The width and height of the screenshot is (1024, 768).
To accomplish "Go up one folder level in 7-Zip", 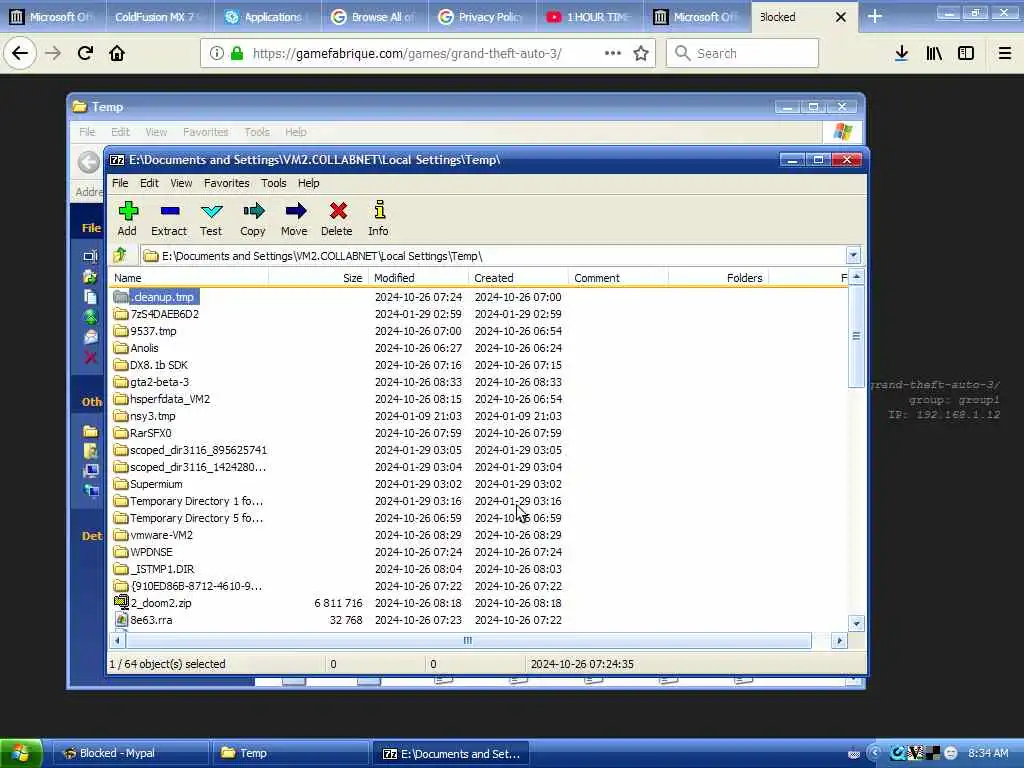I will [x=120, y=255].
